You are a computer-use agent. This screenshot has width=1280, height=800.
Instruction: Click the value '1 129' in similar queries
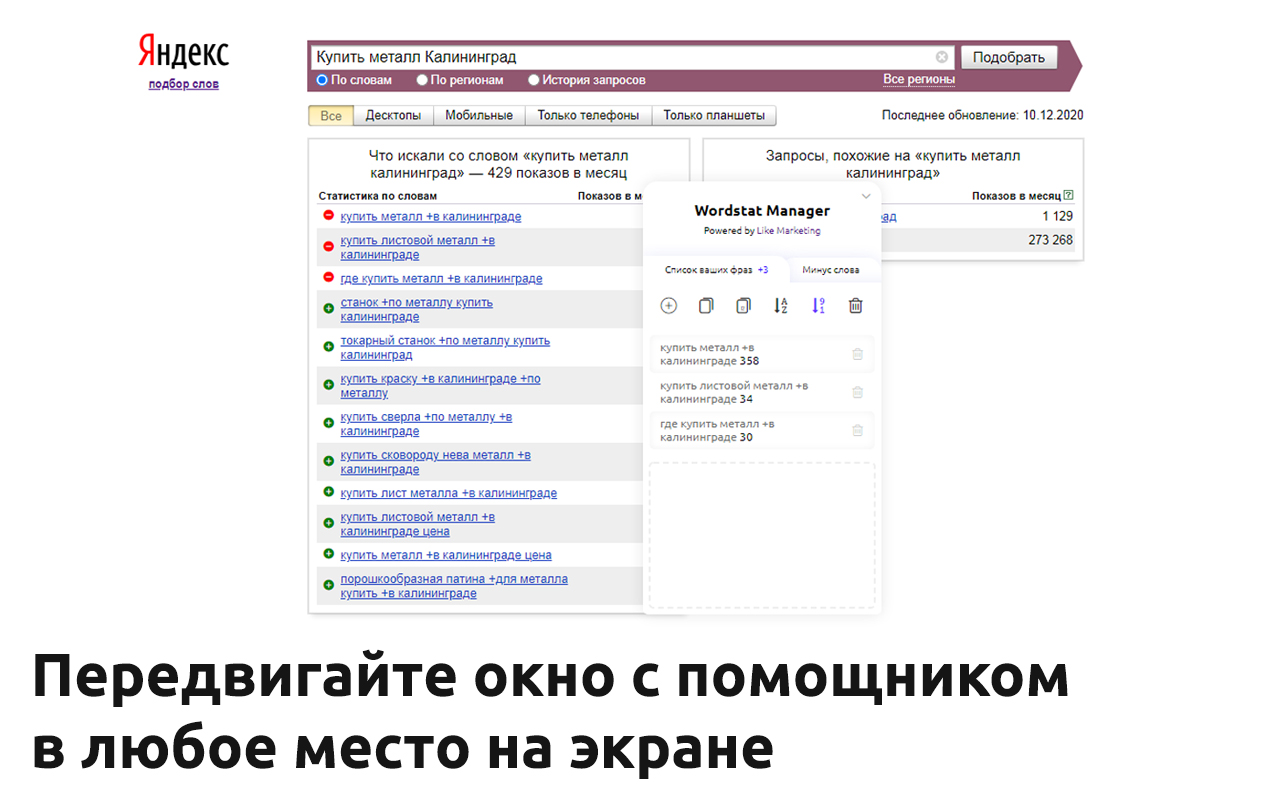tap(1057, 217)
